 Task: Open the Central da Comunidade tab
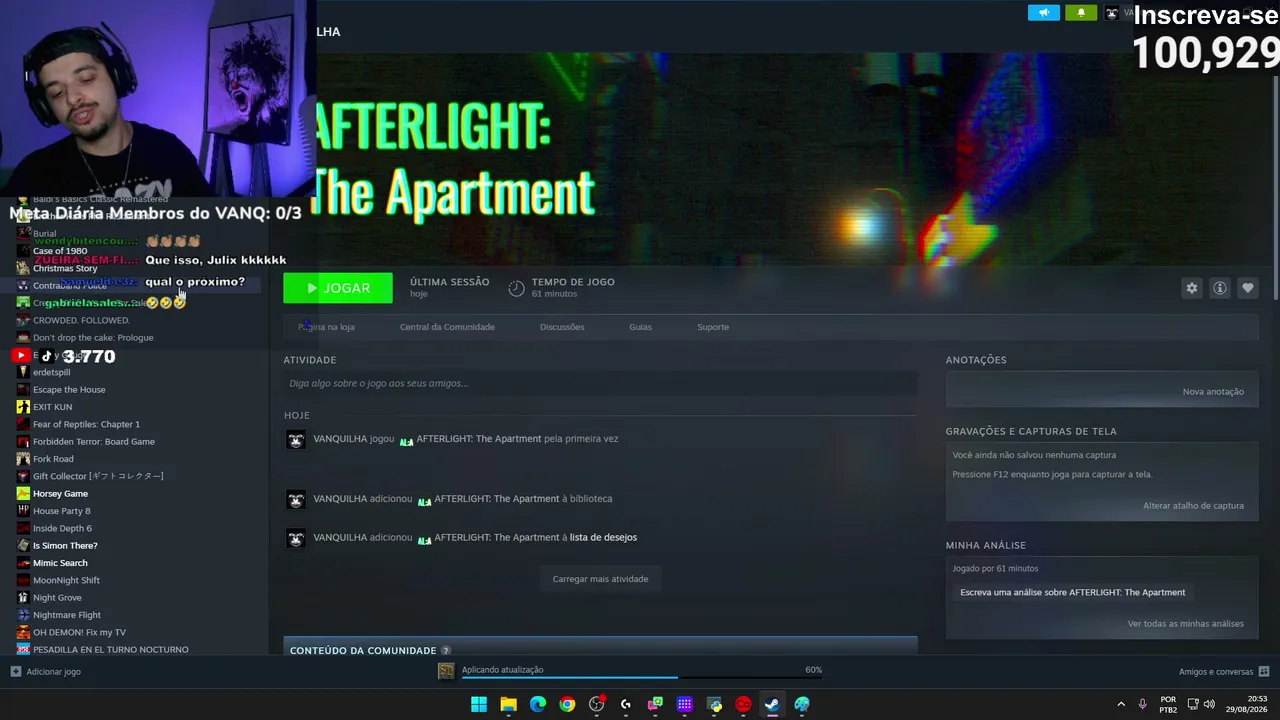(447, 327)
